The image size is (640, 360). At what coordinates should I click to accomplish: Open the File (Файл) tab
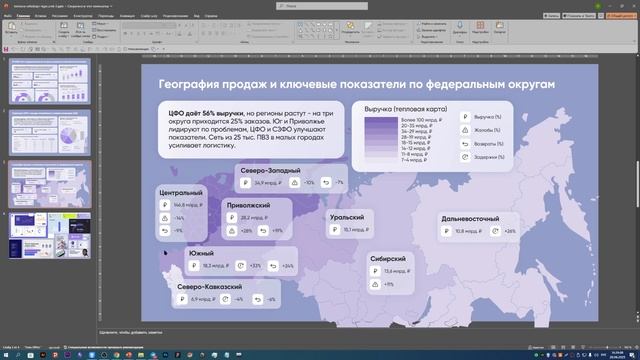point(8,16)
